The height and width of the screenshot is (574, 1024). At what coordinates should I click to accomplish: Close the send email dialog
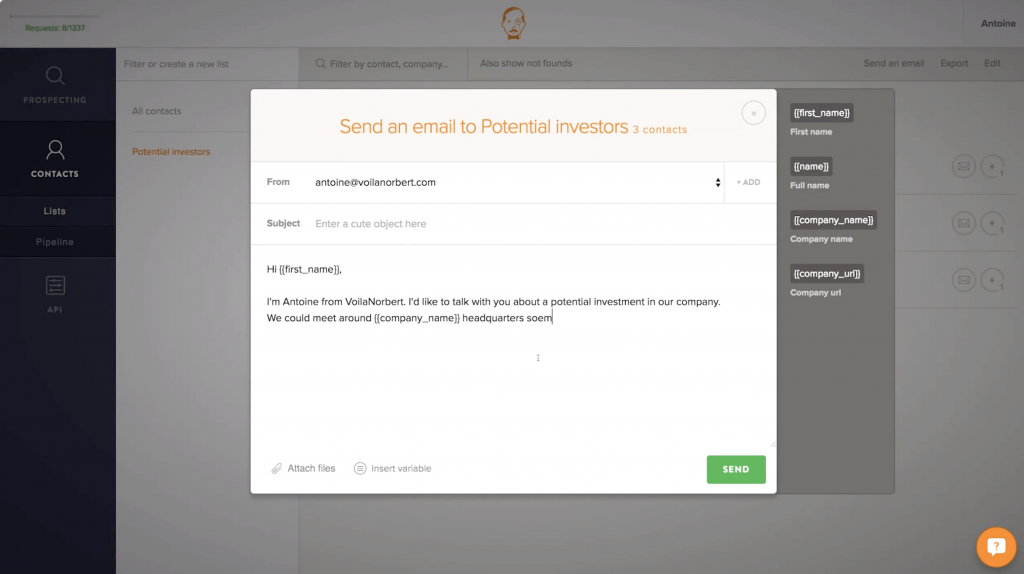[x=753, y=113]
